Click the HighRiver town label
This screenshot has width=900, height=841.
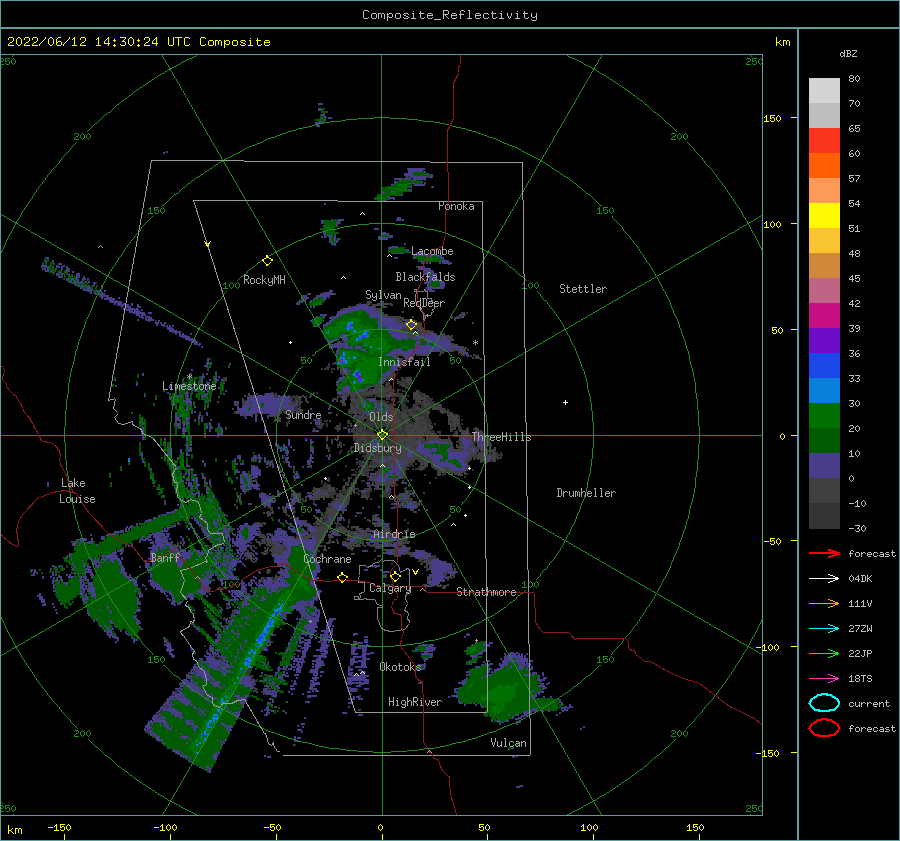click(x=415, y=702)
